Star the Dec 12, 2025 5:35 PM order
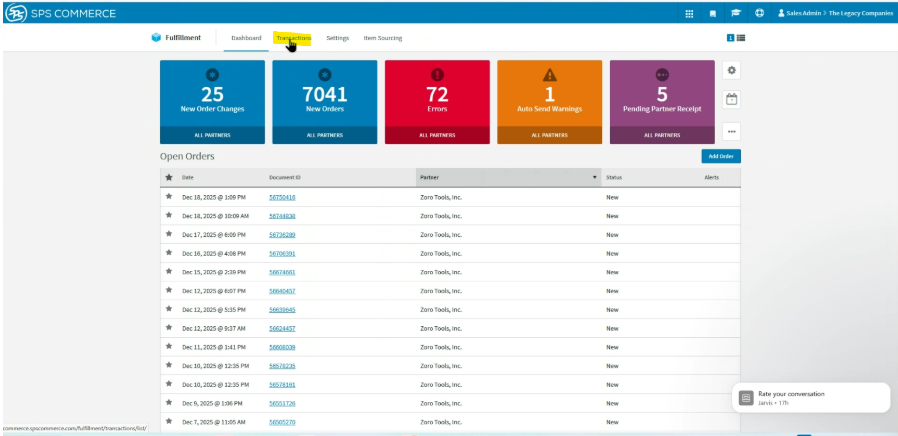 168,309
